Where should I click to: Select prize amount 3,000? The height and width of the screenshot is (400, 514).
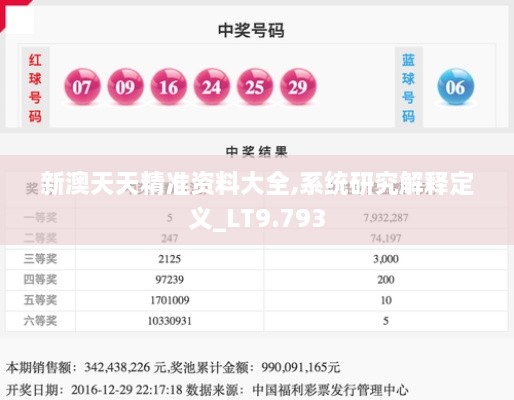coord(386,259)
